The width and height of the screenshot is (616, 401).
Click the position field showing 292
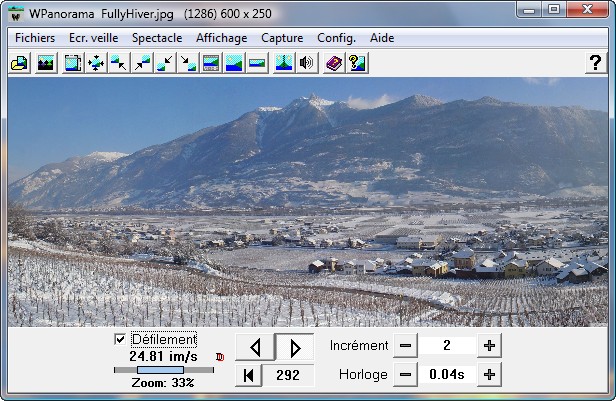pyautogui.click(x=288, y=375)
